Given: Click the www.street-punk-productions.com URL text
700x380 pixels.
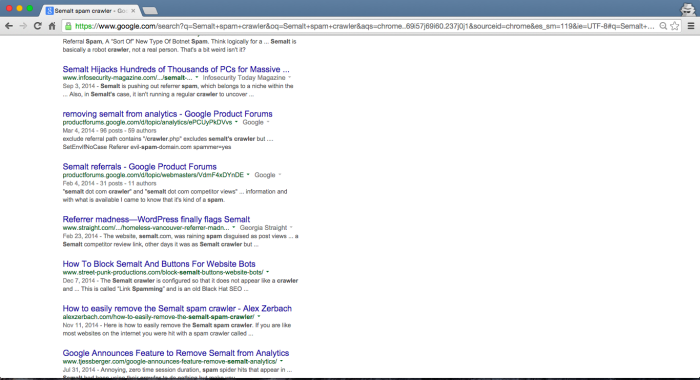Looking at the screenshot, I should click(163, 272).
